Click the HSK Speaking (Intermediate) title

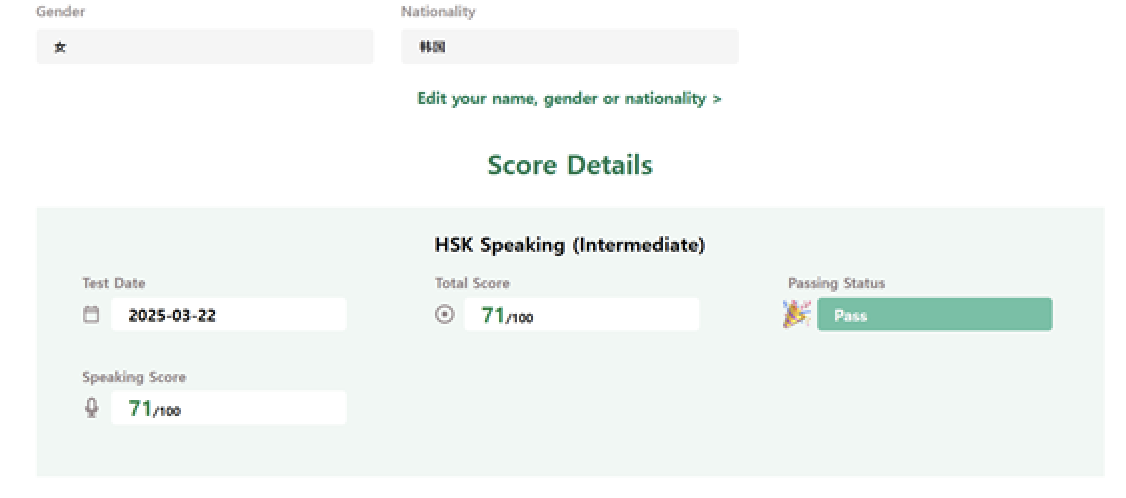569,245
